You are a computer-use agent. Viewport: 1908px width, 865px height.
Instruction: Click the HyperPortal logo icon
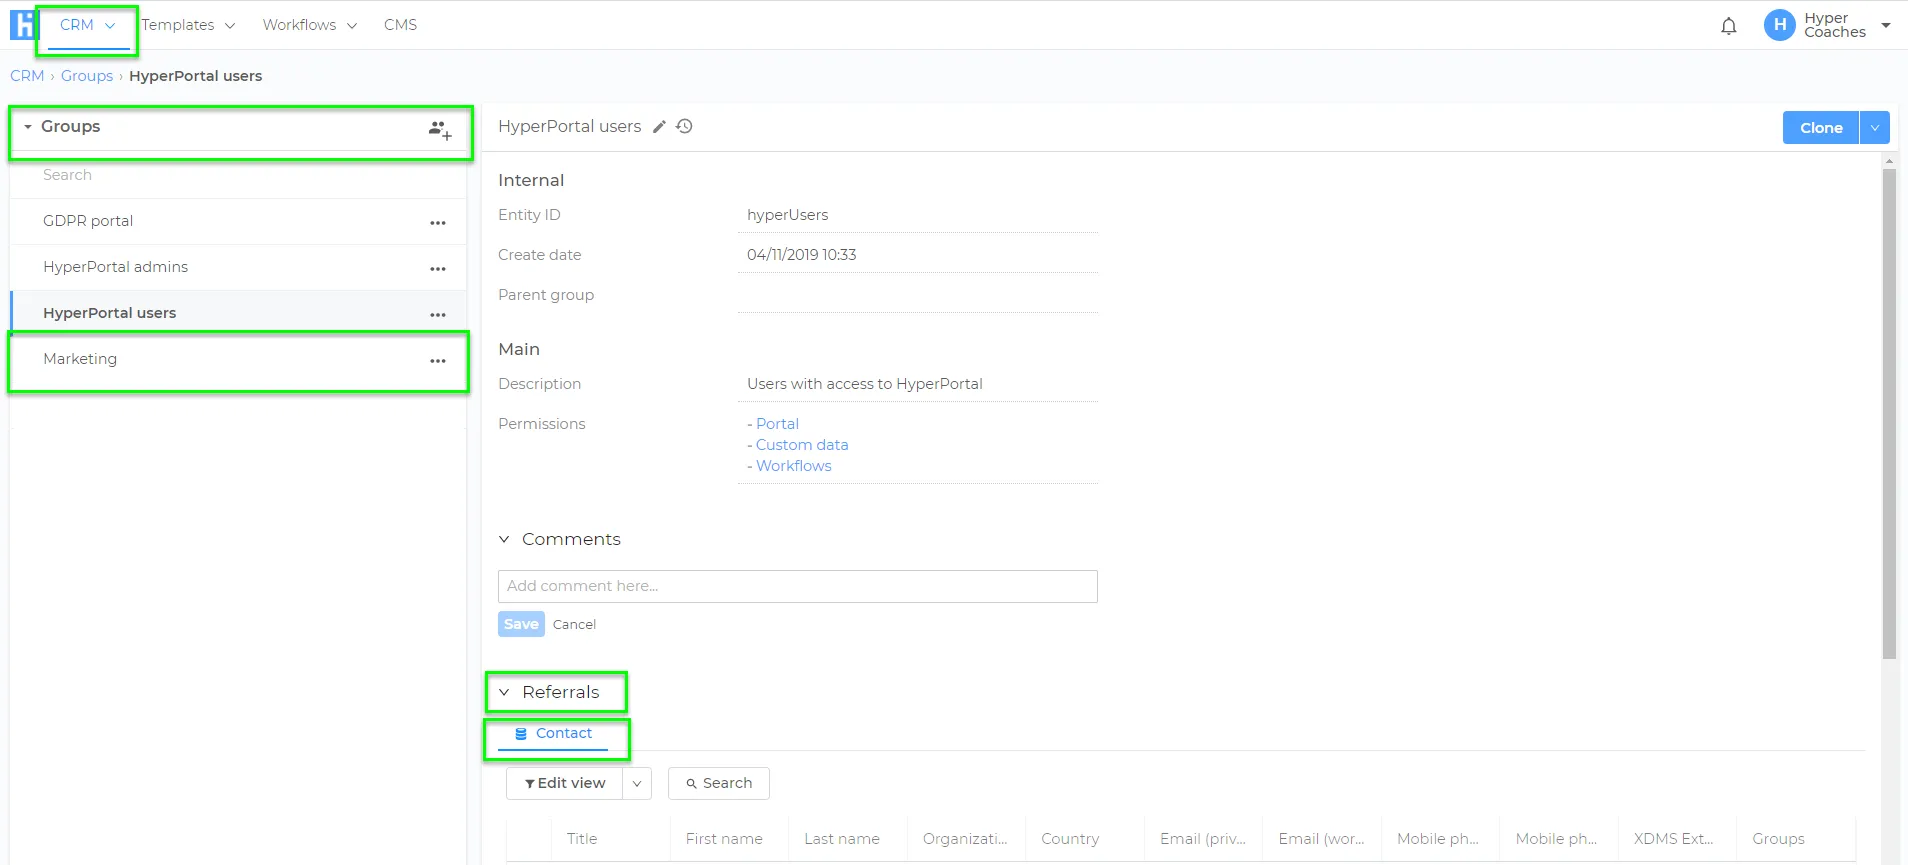point(22,25)
